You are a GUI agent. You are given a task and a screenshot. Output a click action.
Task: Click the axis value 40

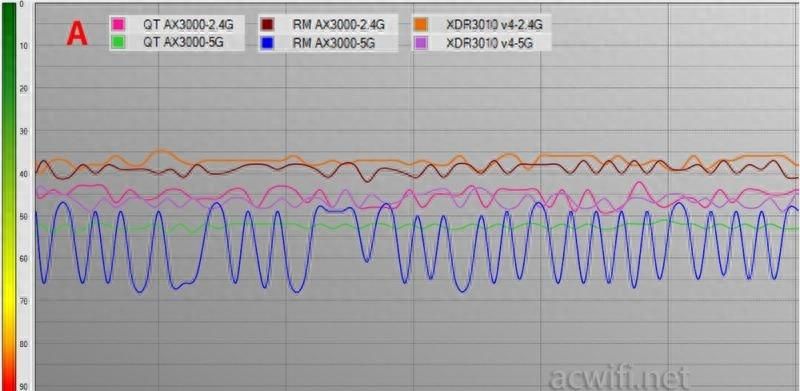[22, 174]
